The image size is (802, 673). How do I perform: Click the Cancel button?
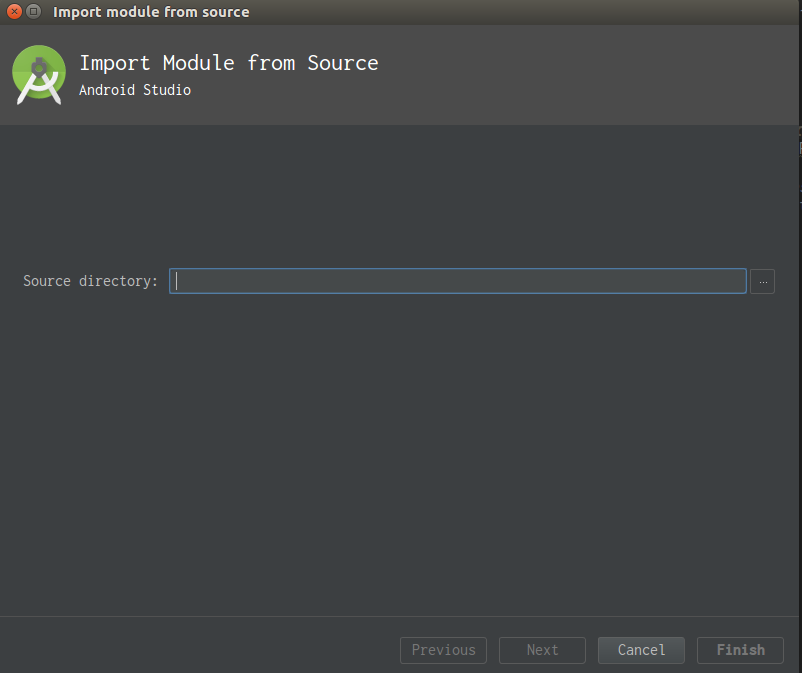coord(641,650)
